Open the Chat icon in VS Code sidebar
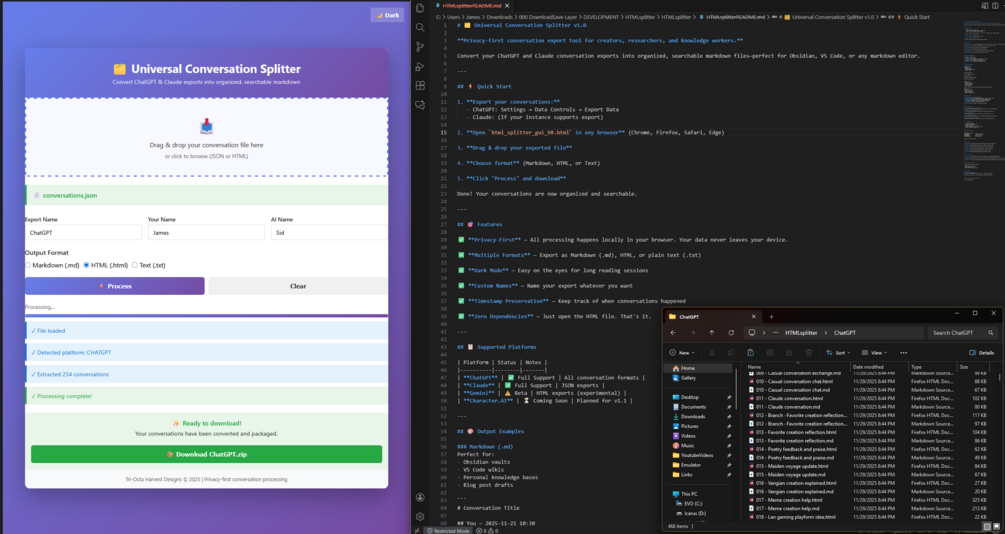This screenshot has height=534, width=1005. coord(420,104)
